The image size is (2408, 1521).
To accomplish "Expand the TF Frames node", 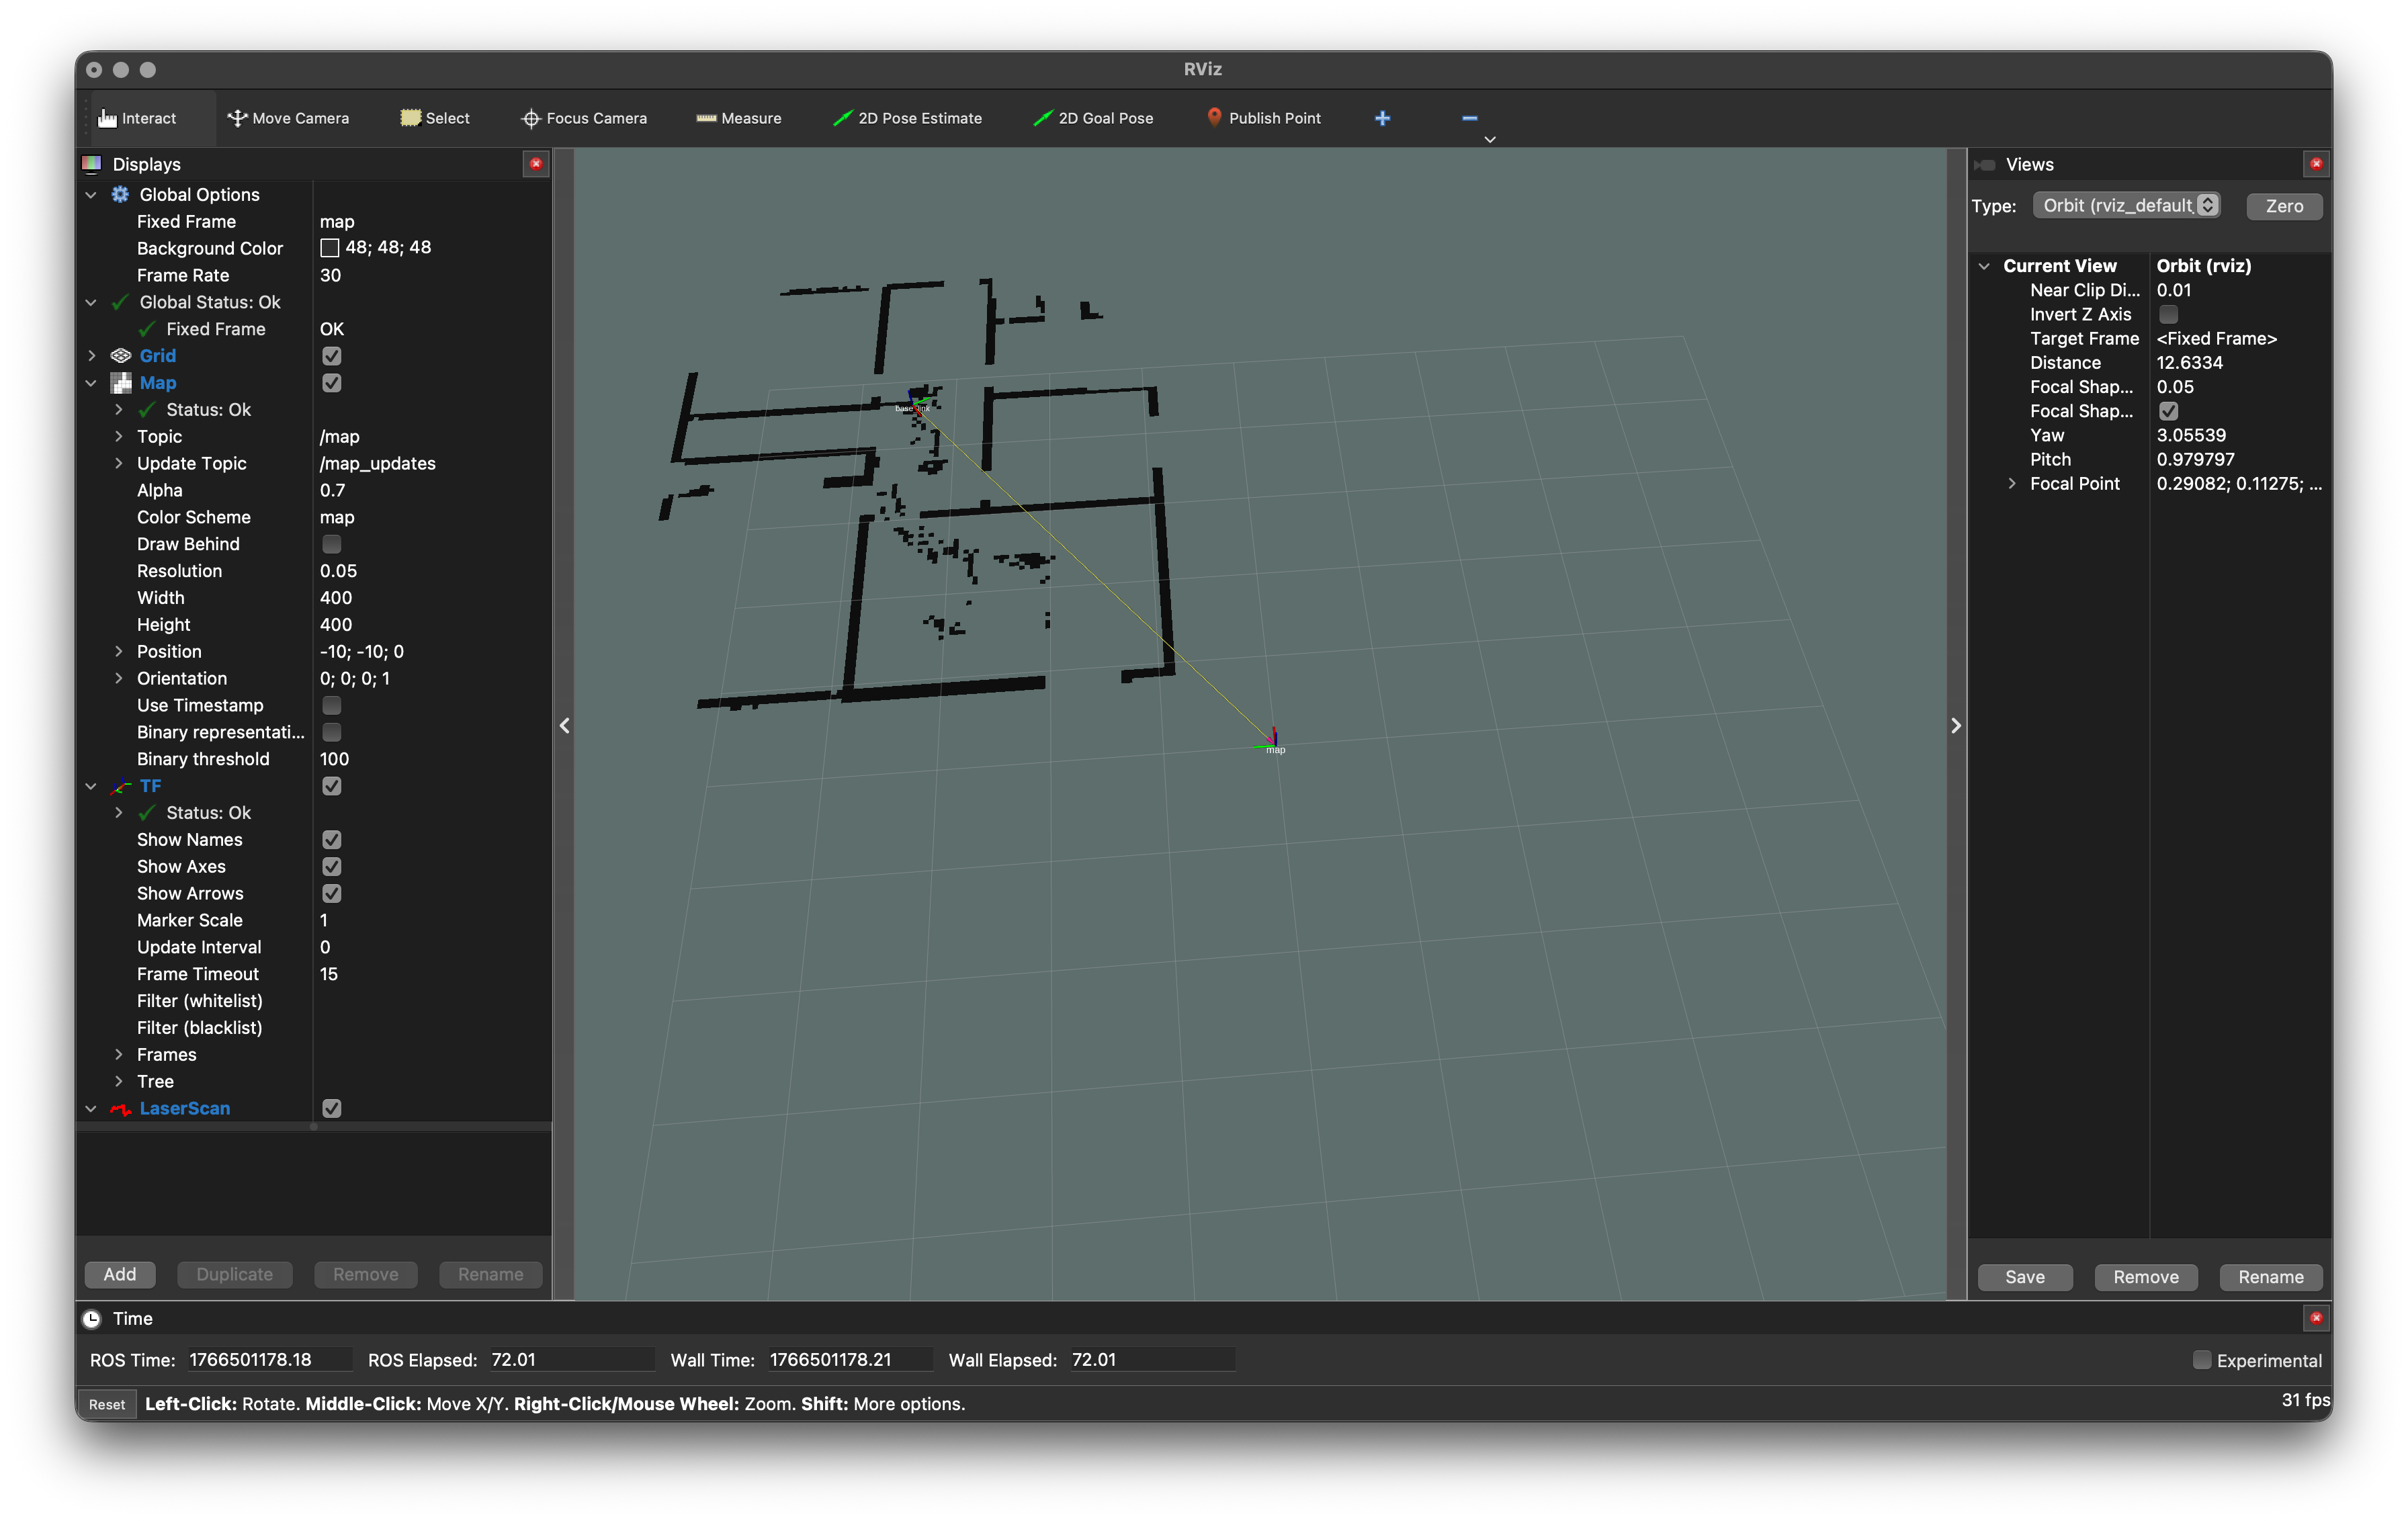I will pyautogui.click(x=119, y=1054).
